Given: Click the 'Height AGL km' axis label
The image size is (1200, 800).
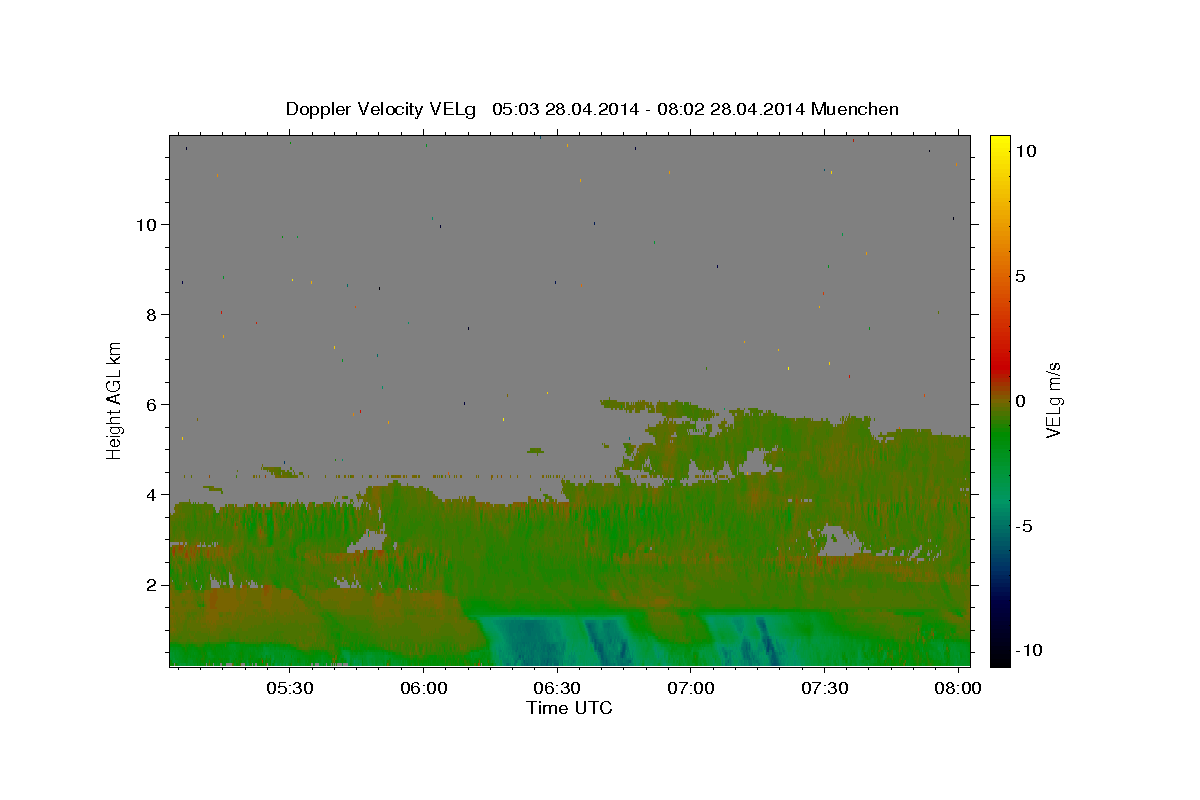Looking at the screenshot, I should [115, 399].
